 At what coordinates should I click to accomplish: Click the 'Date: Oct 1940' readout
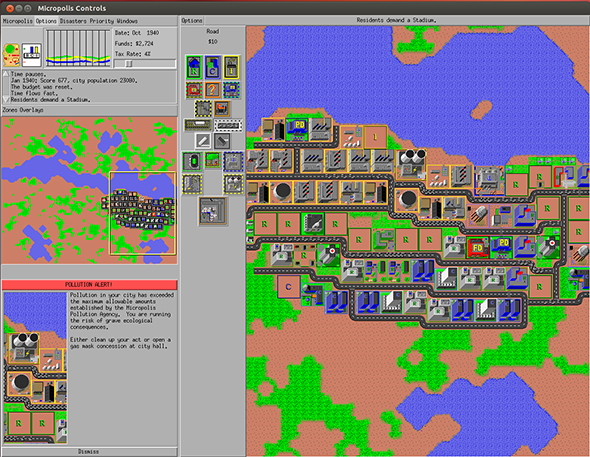pos(137,33)
